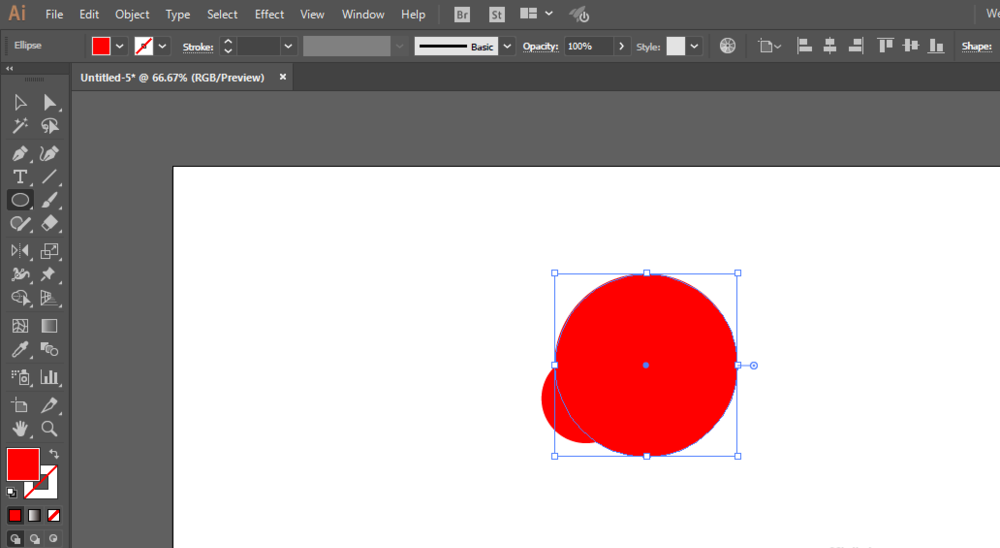Viewport: 1000px width, 548px height.
Task: Open the View menu
Action: pos(312,14)
